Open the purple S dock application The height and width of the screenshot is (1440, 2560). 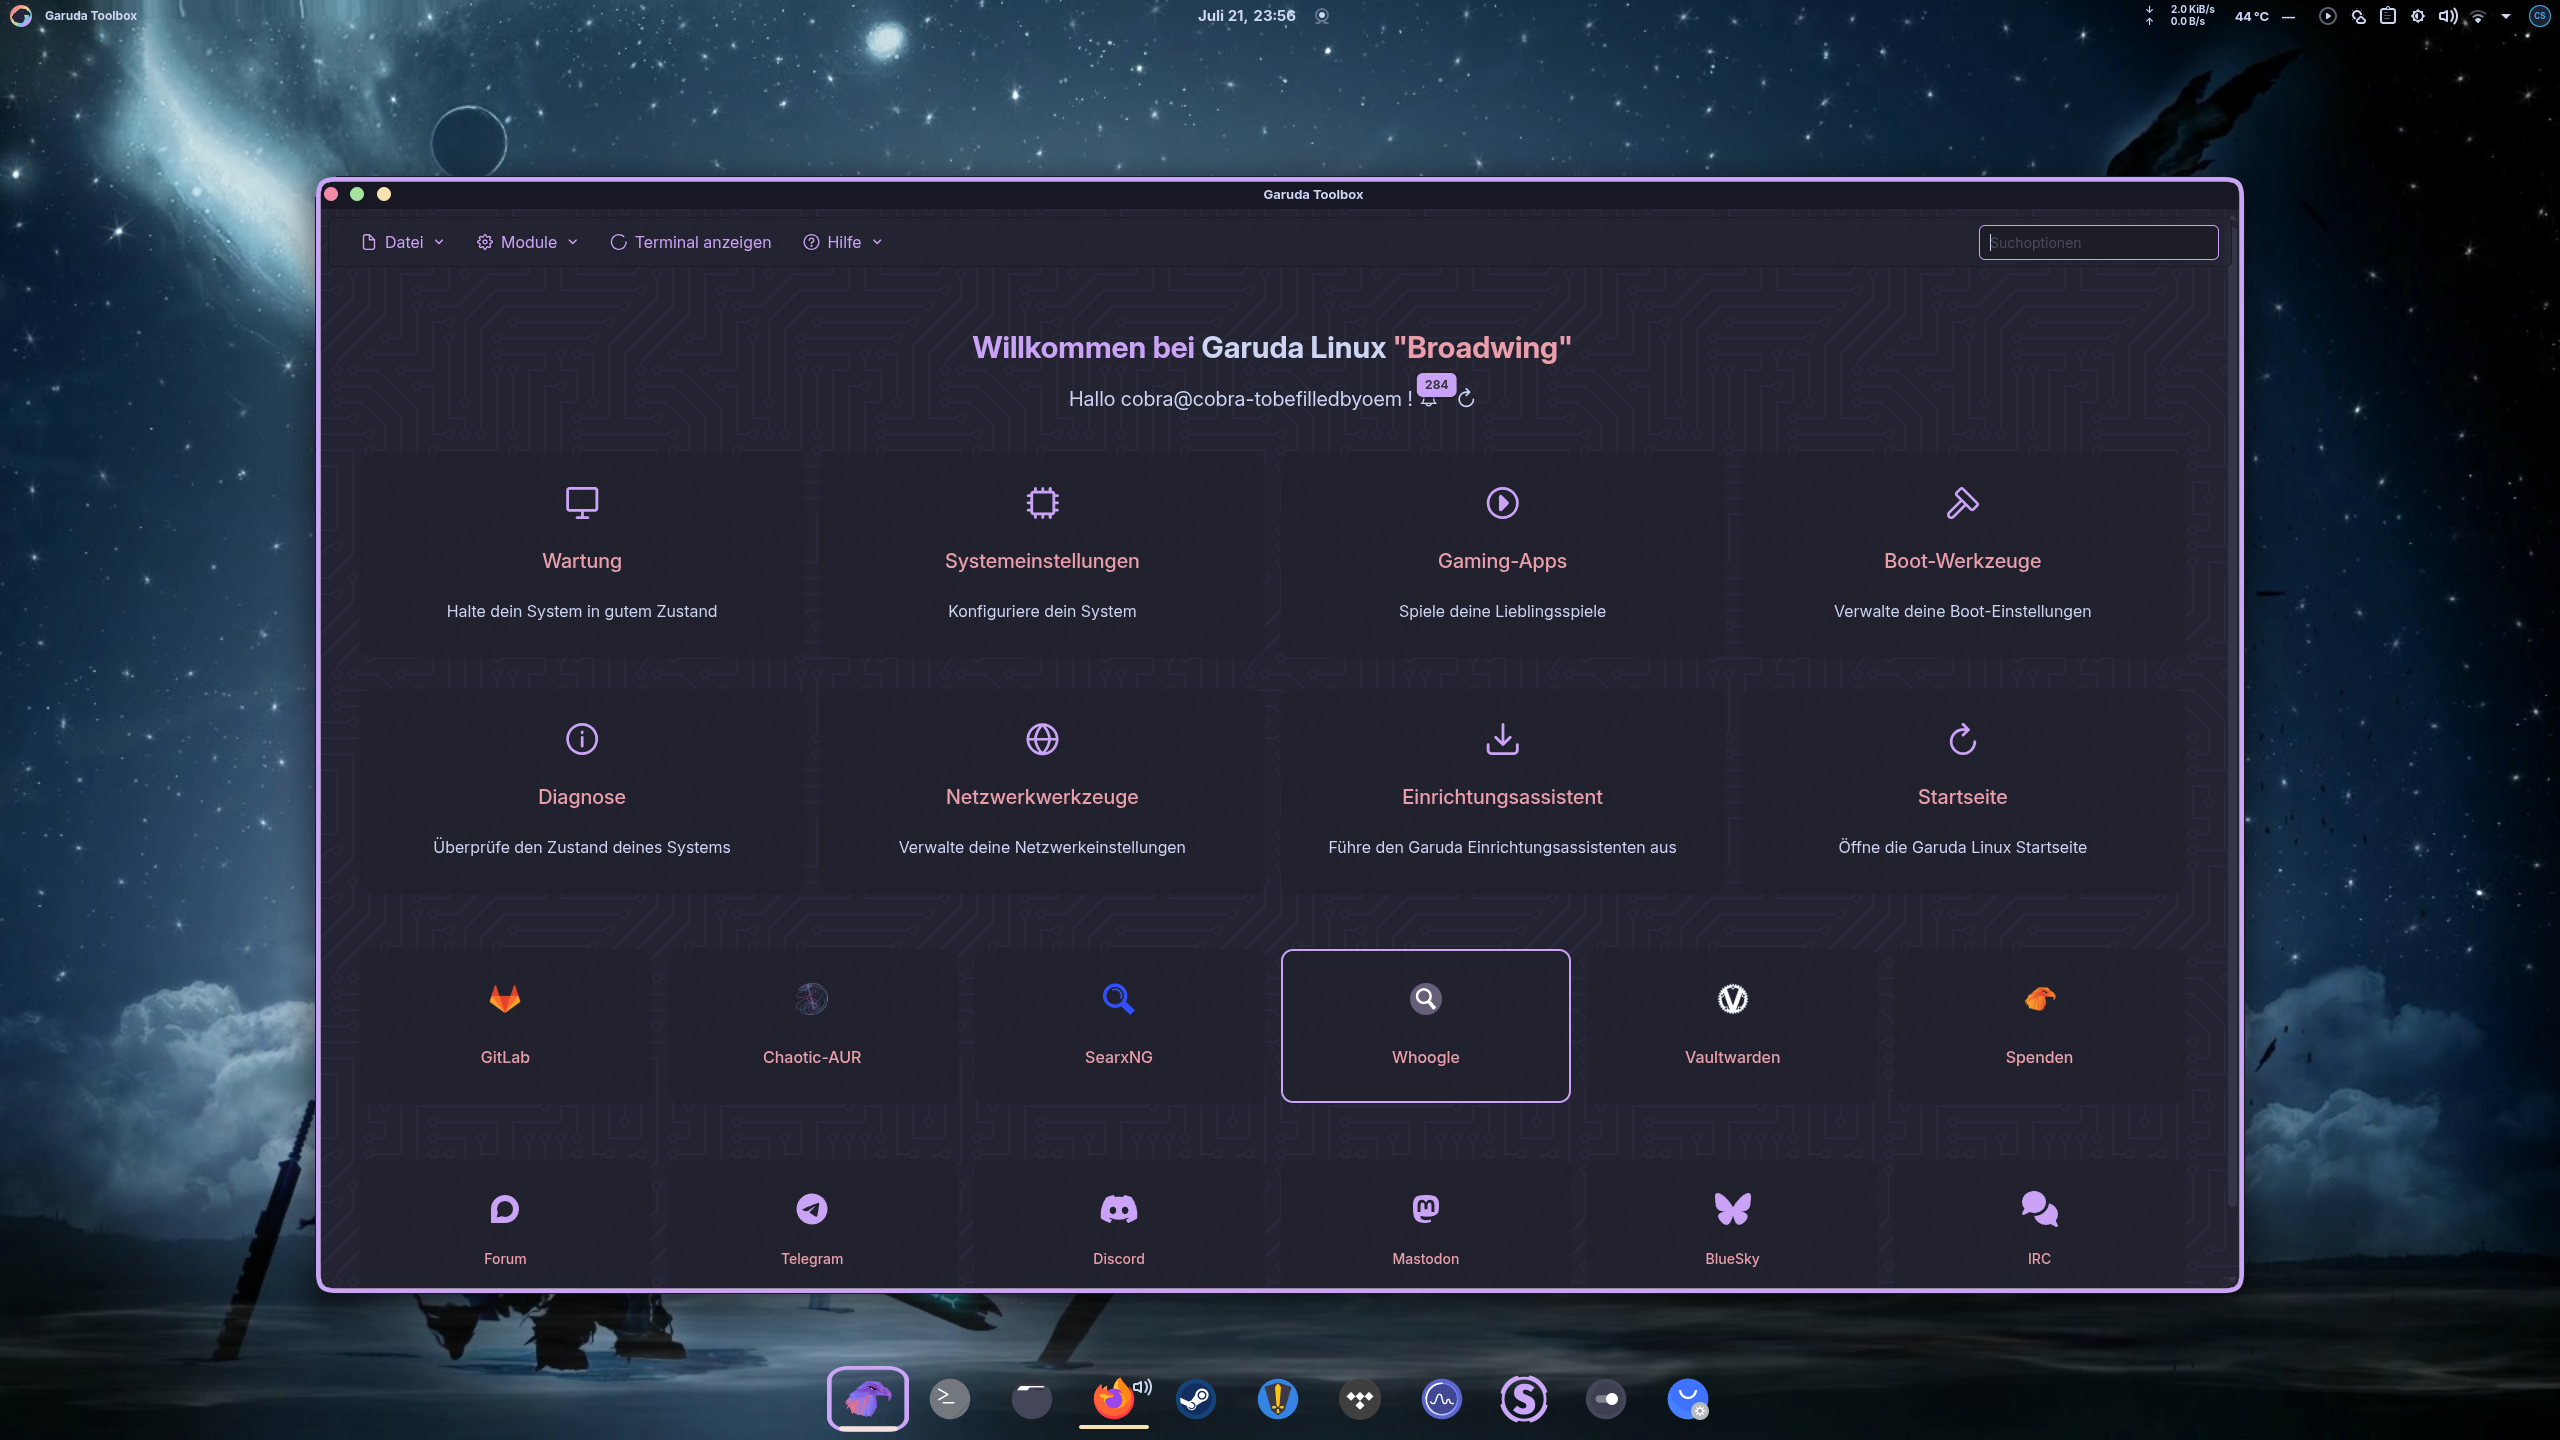[x=1523, y=1398]
